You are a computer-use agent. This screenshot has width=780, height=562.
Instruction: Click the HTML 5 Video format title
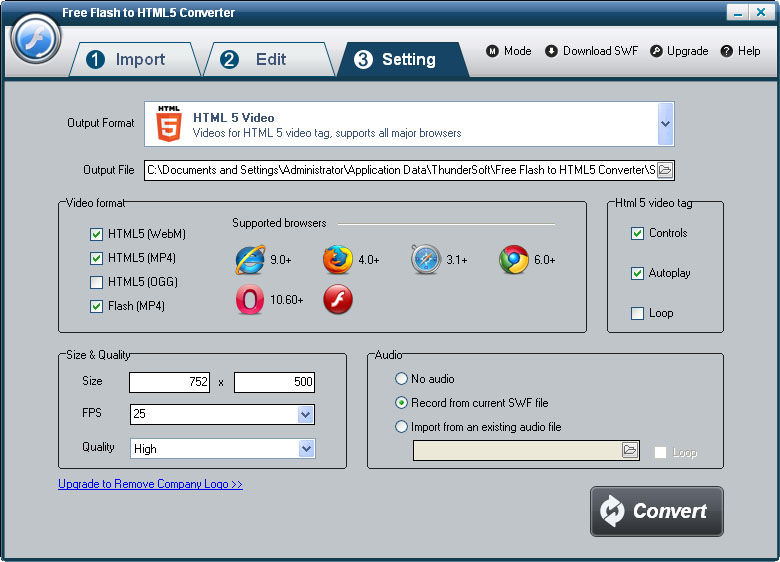pyautogui.click(x=234, y=118)
